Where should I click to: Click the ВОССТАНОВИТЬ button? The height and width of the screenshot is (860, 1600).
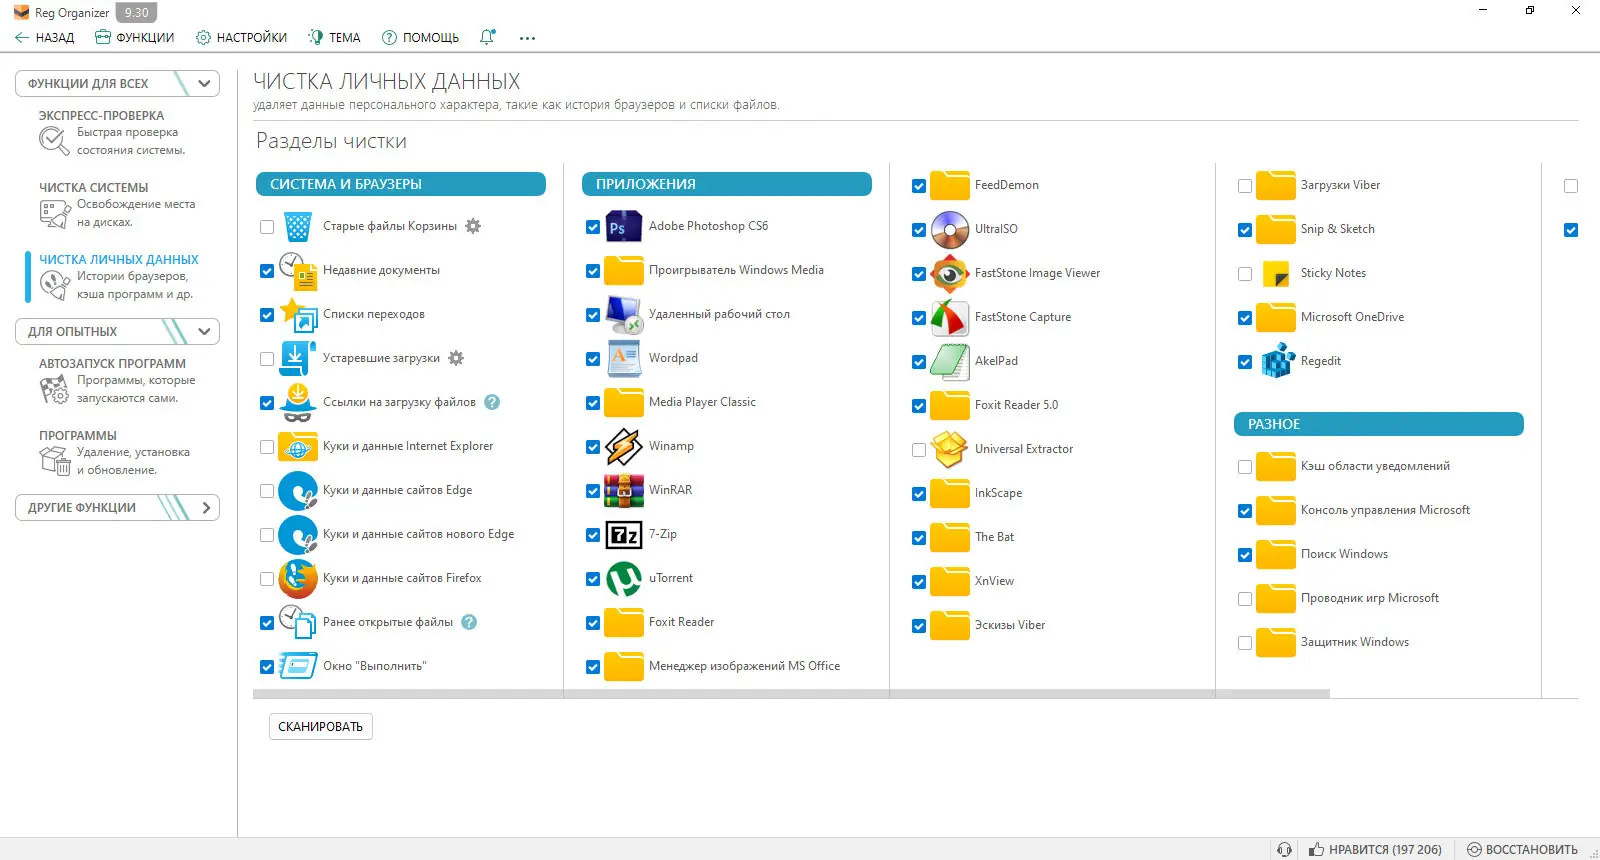tap(1522, 850)
